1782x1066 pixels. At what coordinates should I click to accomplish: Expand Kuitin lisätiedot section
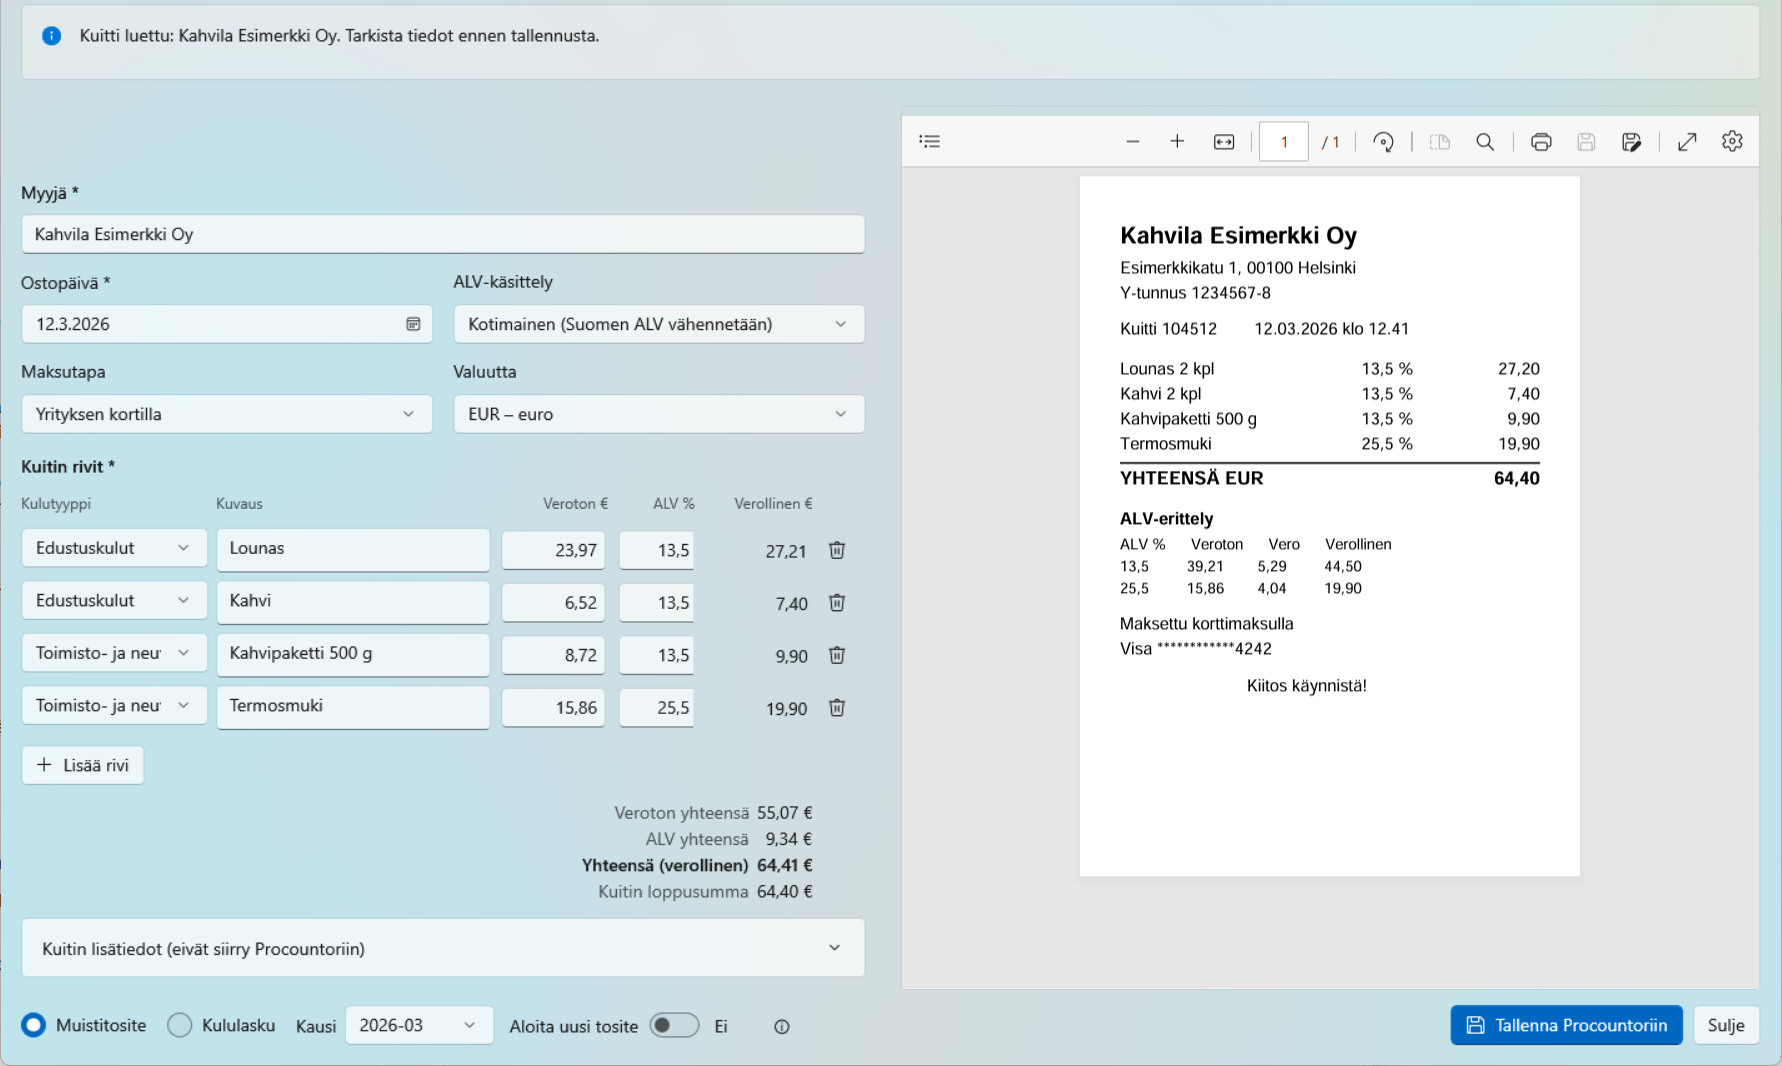tap(443, 948)
